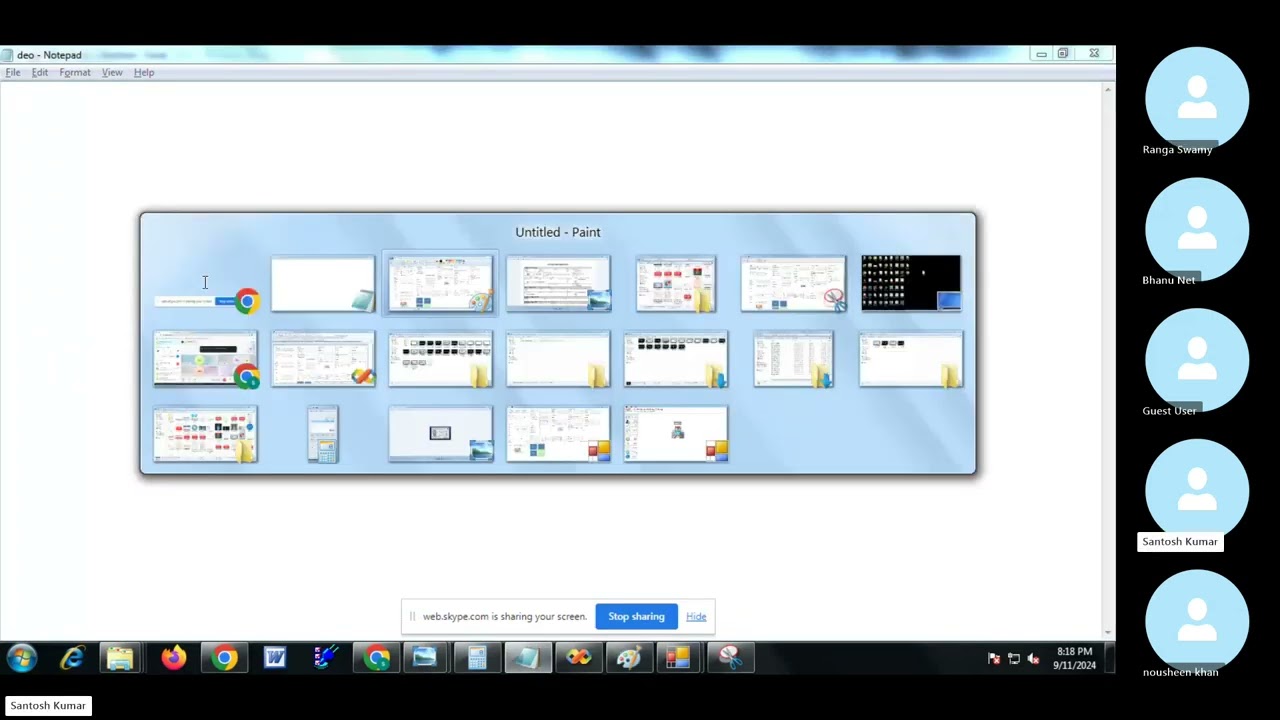Screen dimensions: 1280x720
Task: Switch to the Photo Viewer thumbnail showing a document
Action: point(558,284)
